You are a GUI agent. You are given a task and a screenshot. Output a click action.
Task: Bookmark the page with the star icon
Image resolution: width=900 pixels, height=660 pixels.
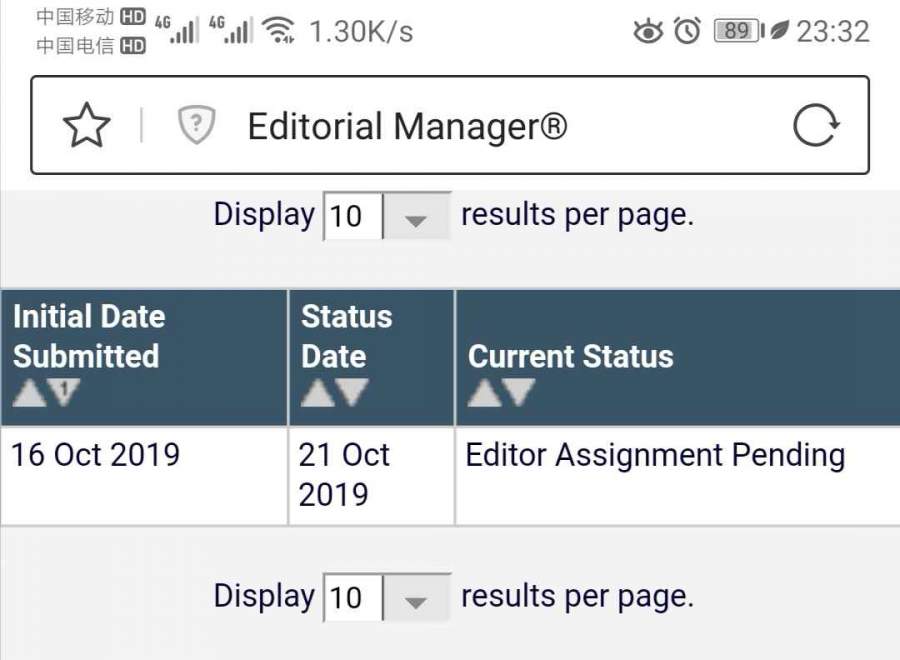(x=86, y=127)
